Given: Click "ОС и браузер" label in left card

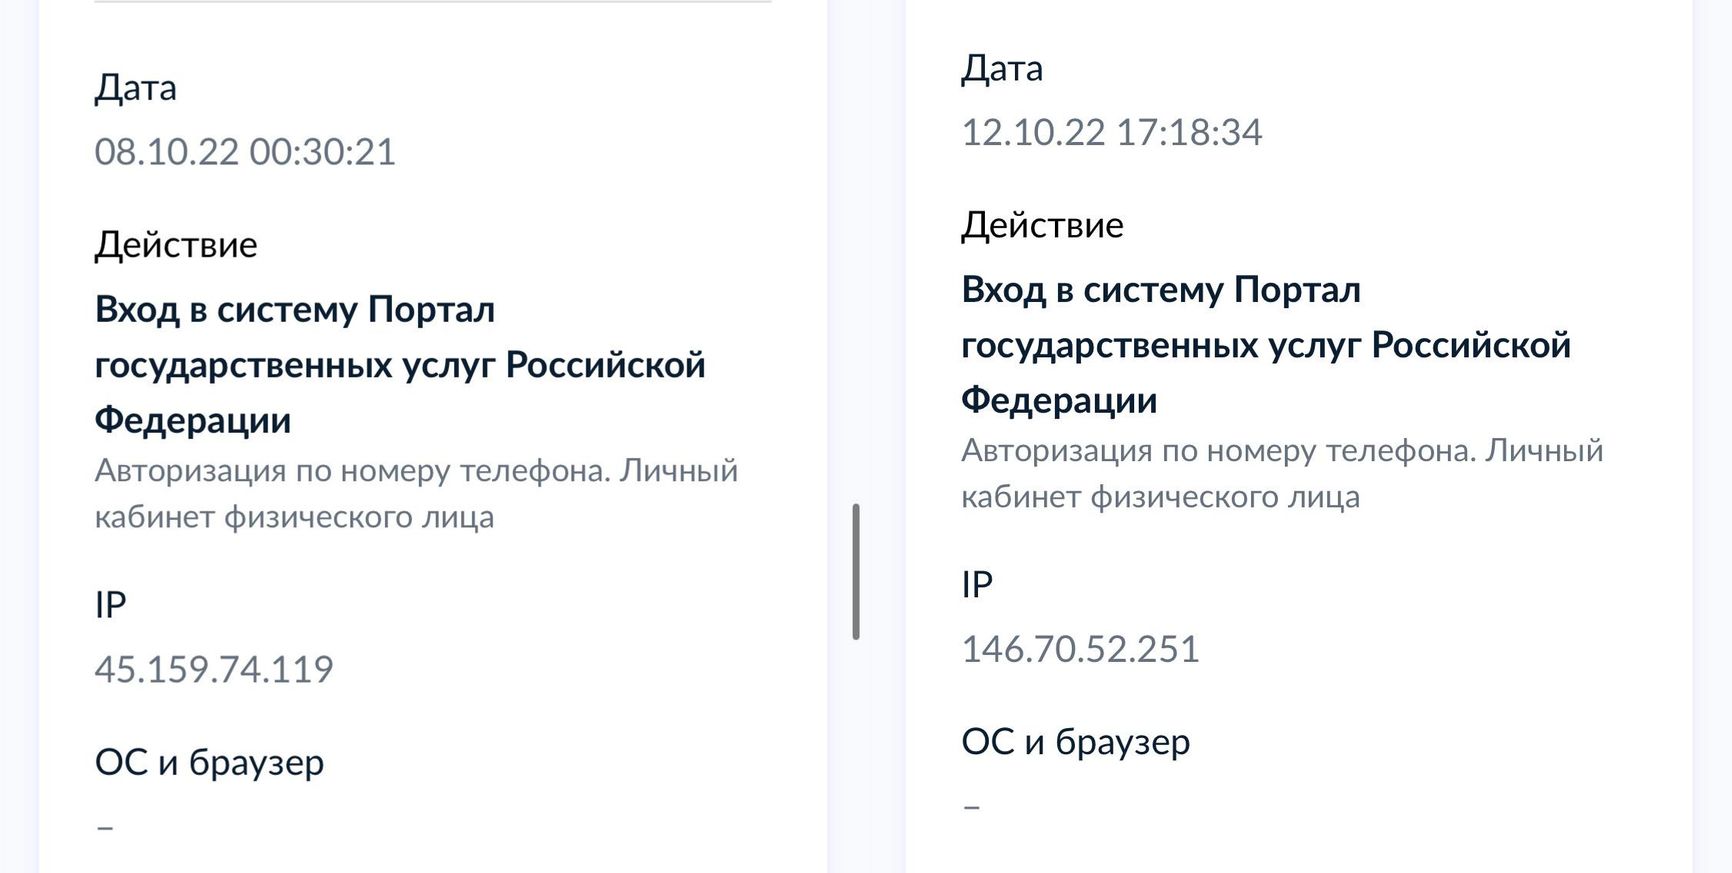Looking at the screenshot, I should (209, 762).
